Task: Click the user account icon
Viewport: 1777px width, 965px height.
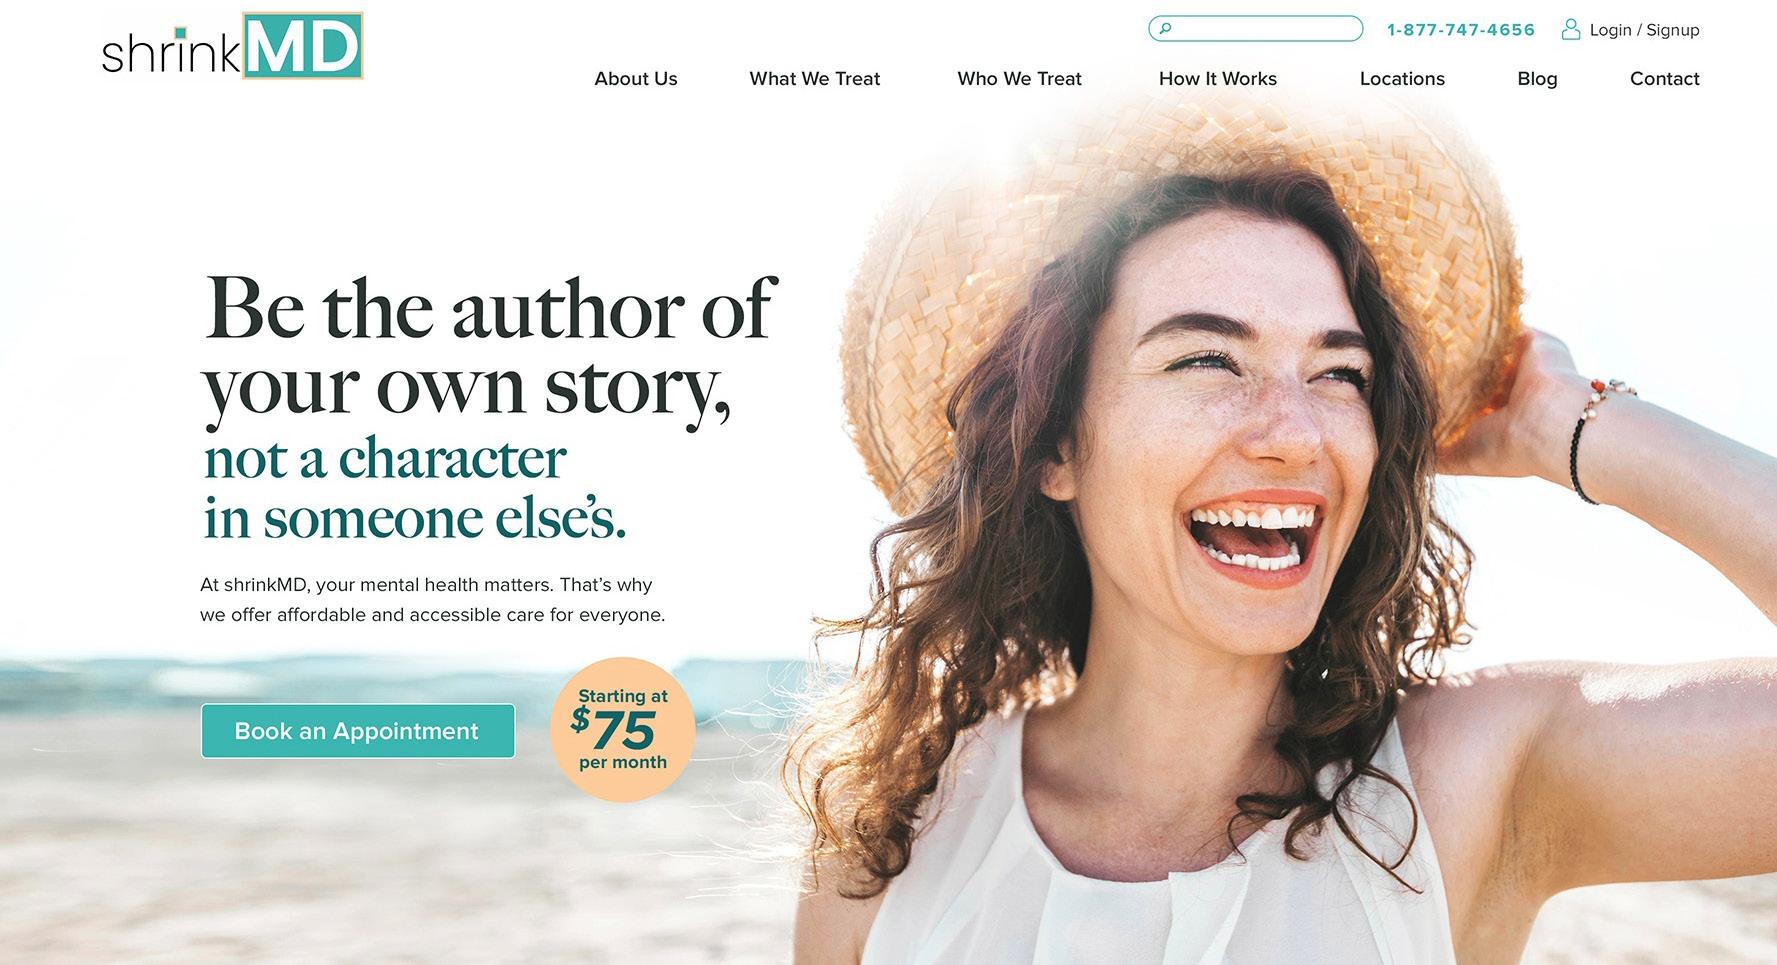Action: click(1571, 29)
